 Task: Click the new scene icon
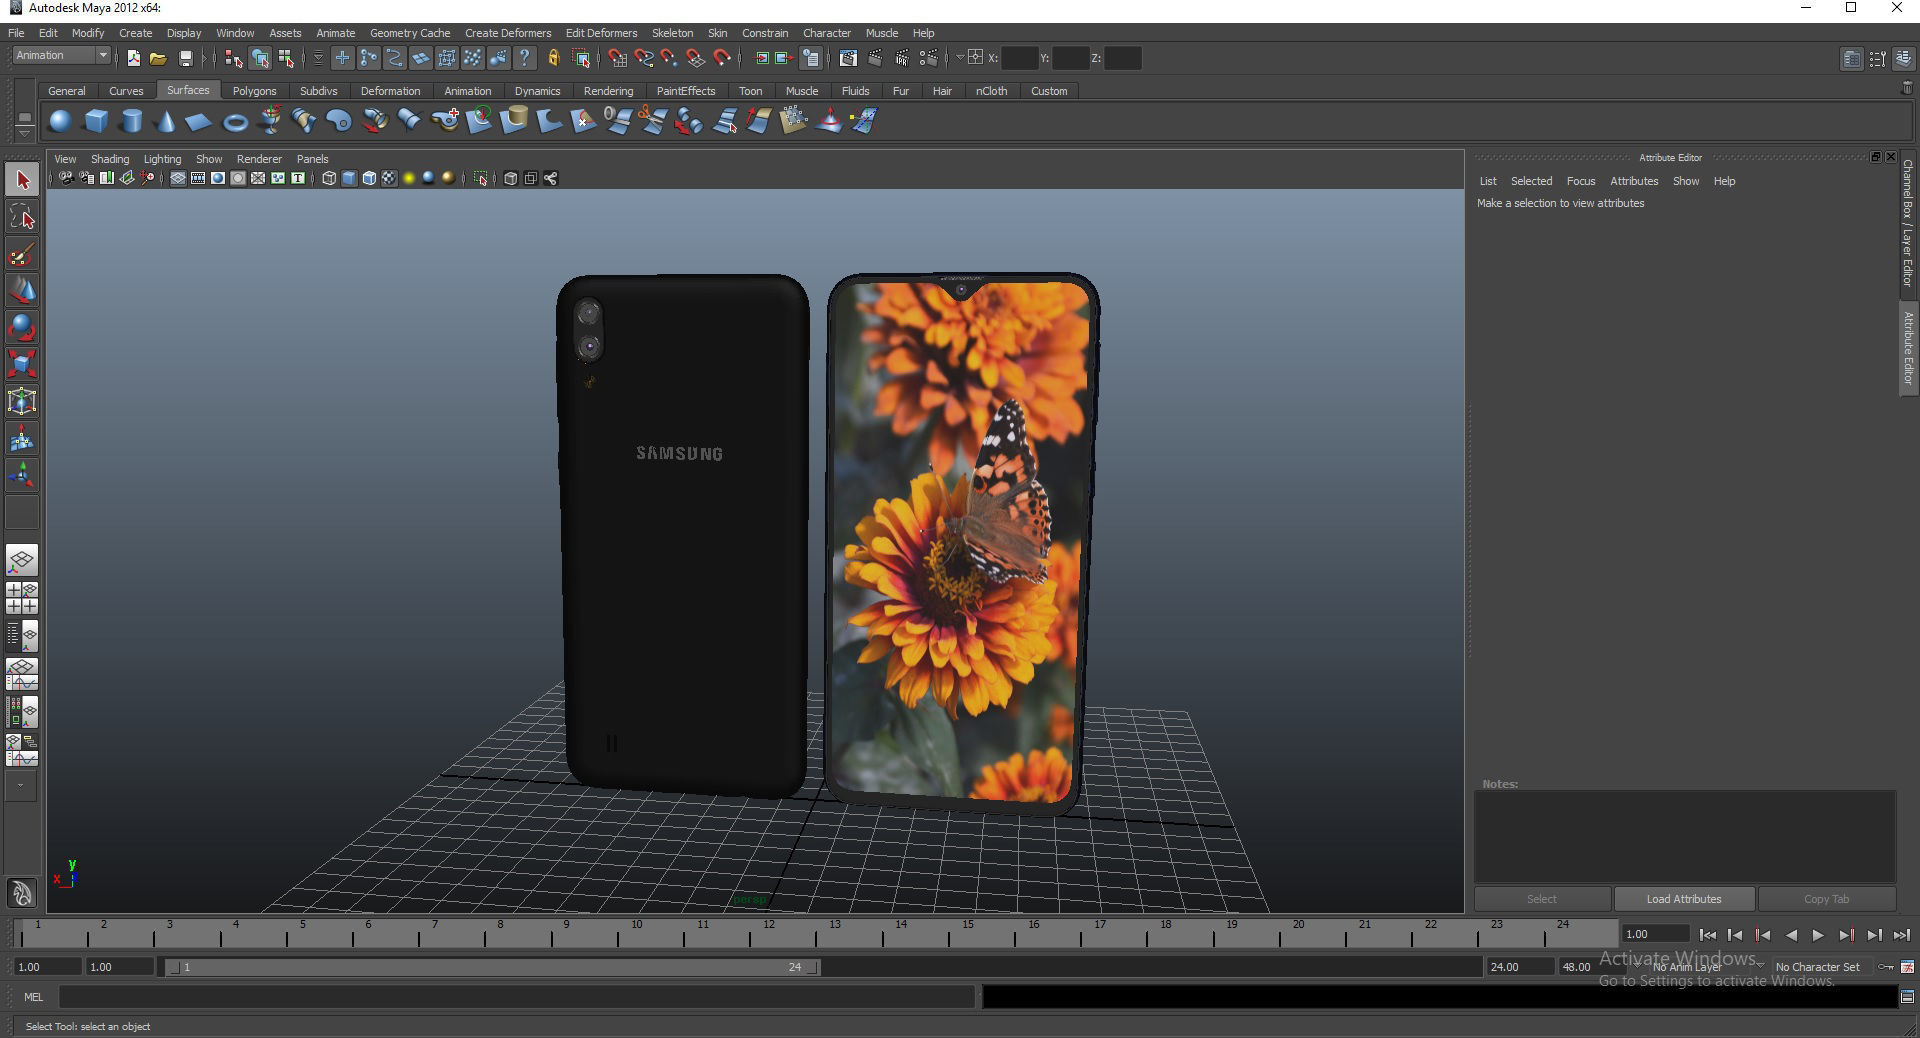click(x=133, y=58)
